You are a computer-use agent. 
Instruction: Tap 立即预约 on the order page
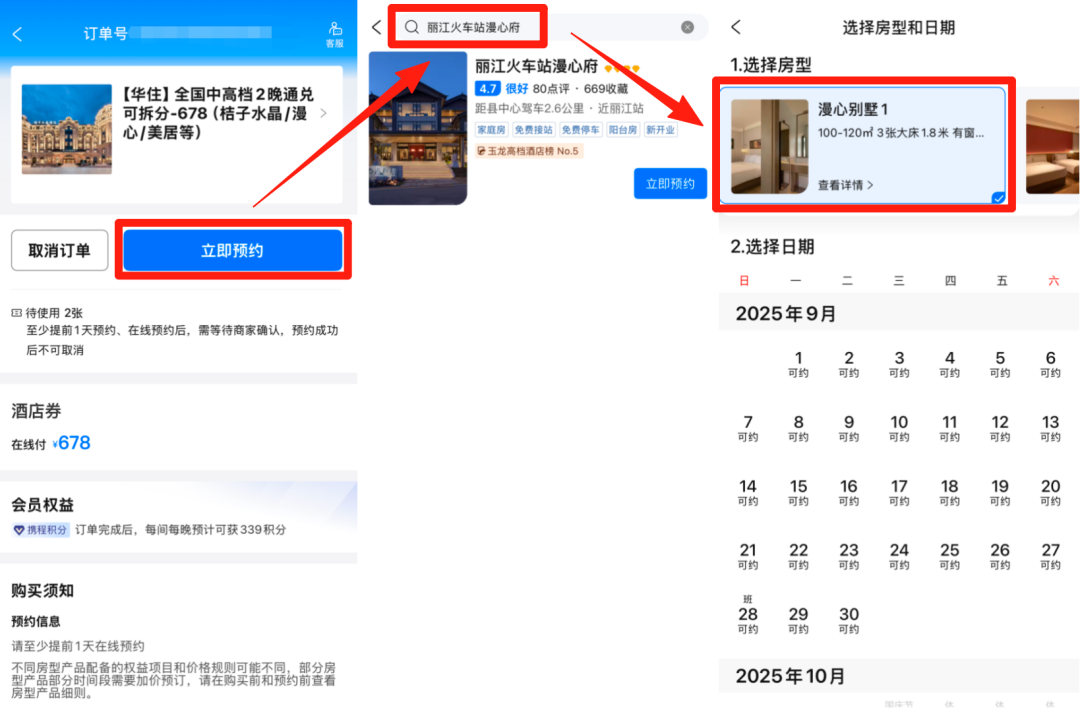pyautogui.click(x=231, y=250)
